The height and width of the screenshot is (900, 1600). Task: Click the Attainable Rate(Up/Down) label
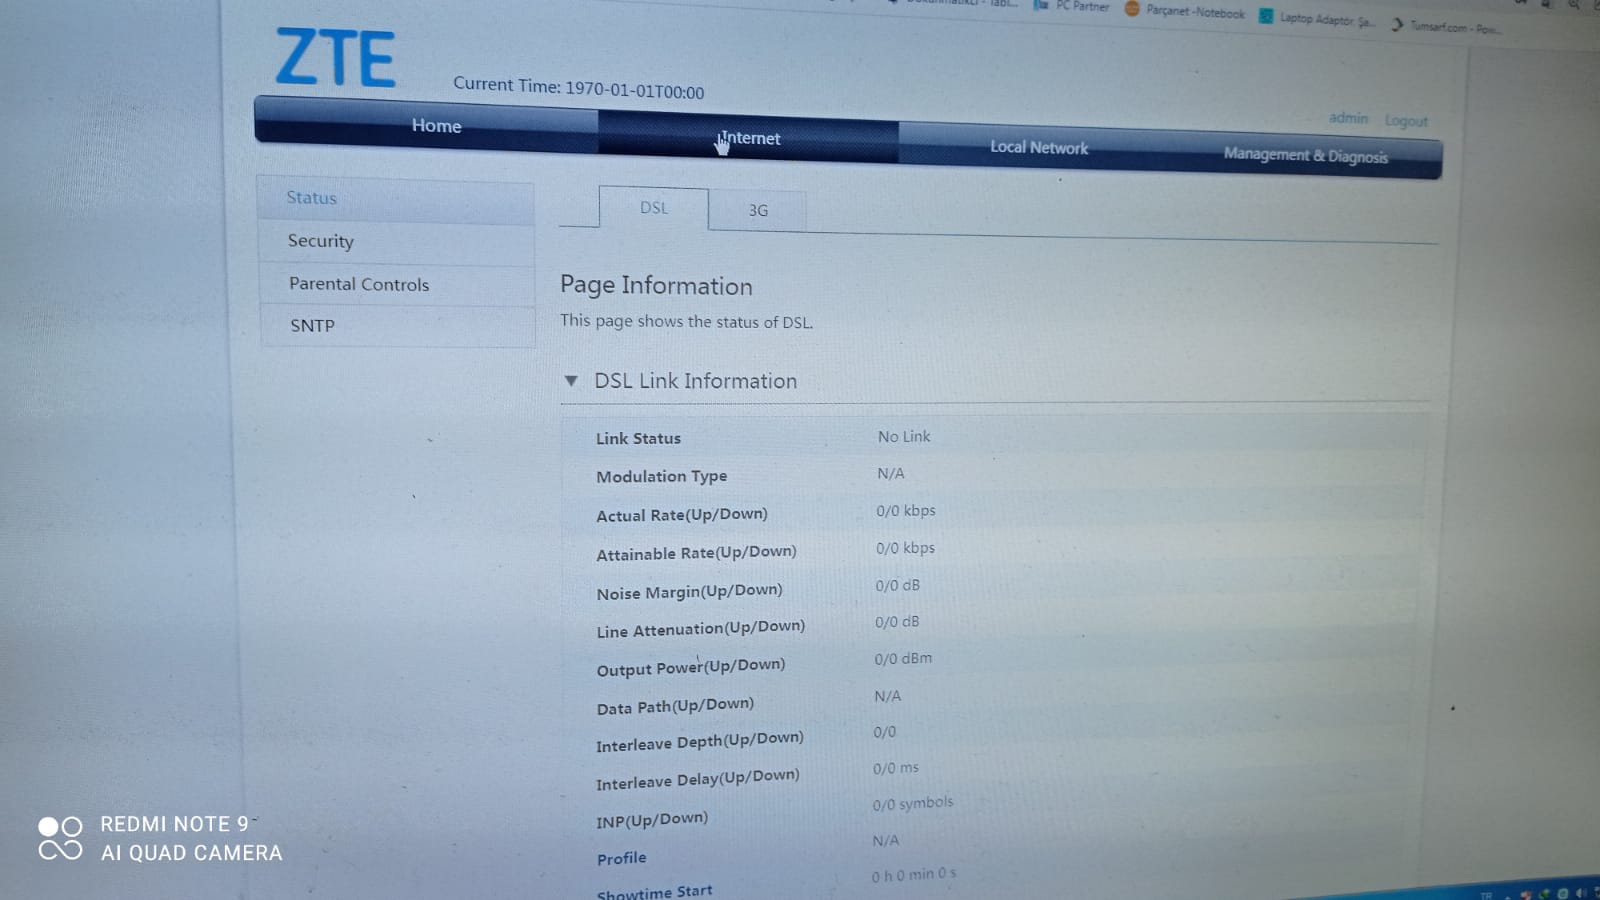[x=696, y=553]
